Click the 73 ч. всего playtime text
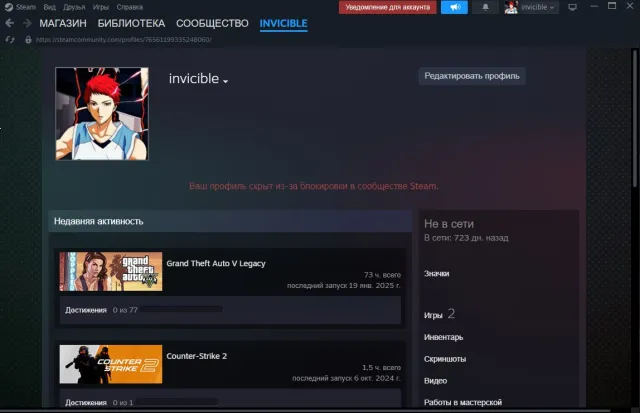 point(382,275)
